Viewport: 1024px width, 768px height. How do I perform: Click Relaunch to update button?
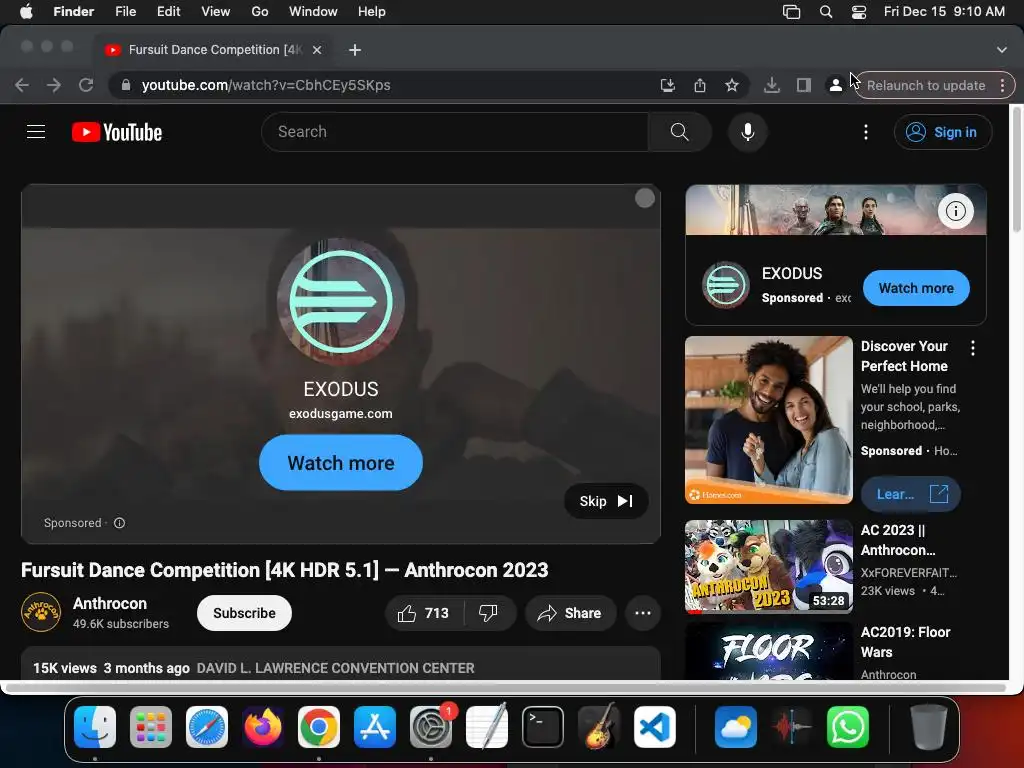tap(926, 86)
